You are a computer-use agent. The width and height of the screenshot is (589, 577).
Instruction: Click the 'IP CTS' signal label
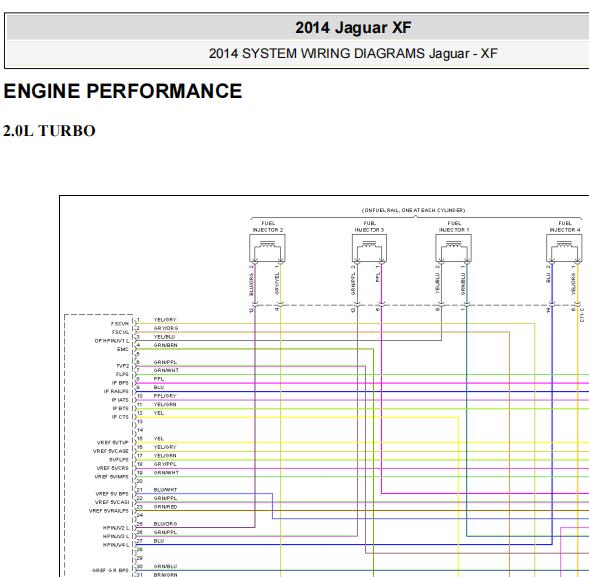pos(120,417)
